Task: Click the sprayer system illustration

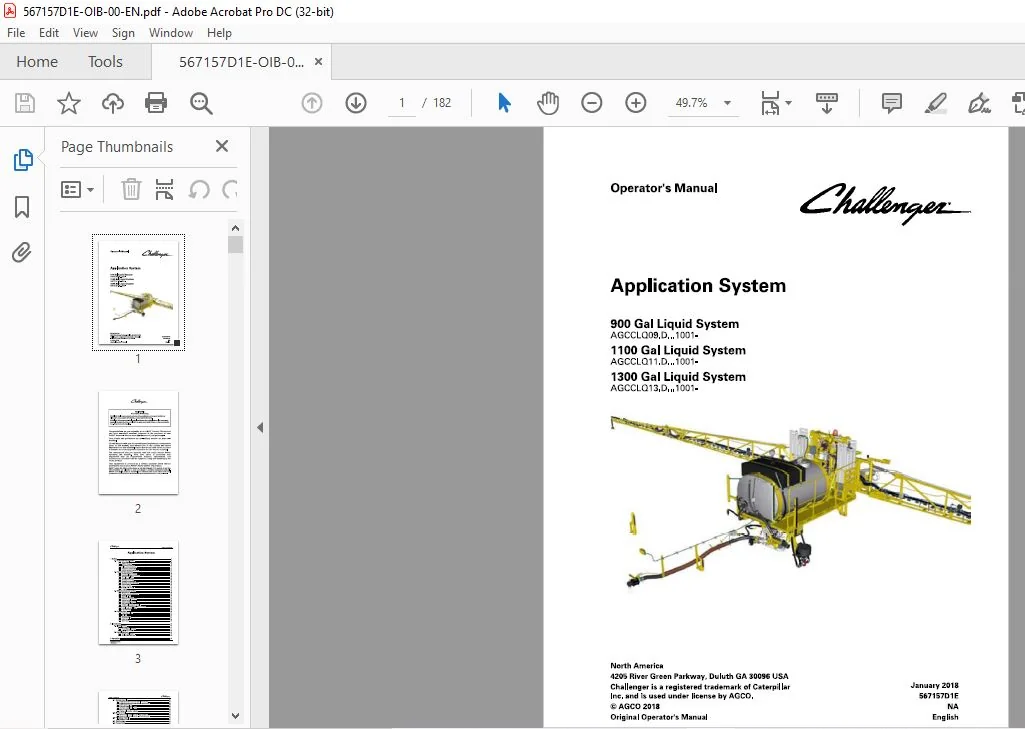Action: coord(790,500)
